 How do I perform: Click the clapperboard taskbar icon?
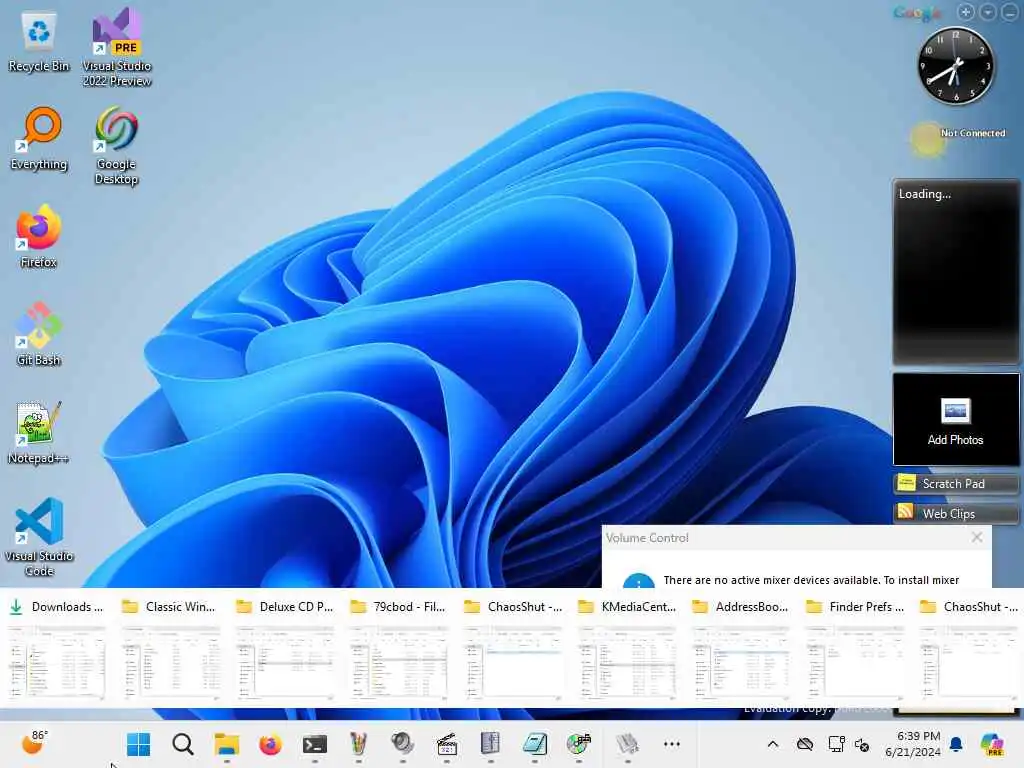pyautogui.click(x=446, y=744)
